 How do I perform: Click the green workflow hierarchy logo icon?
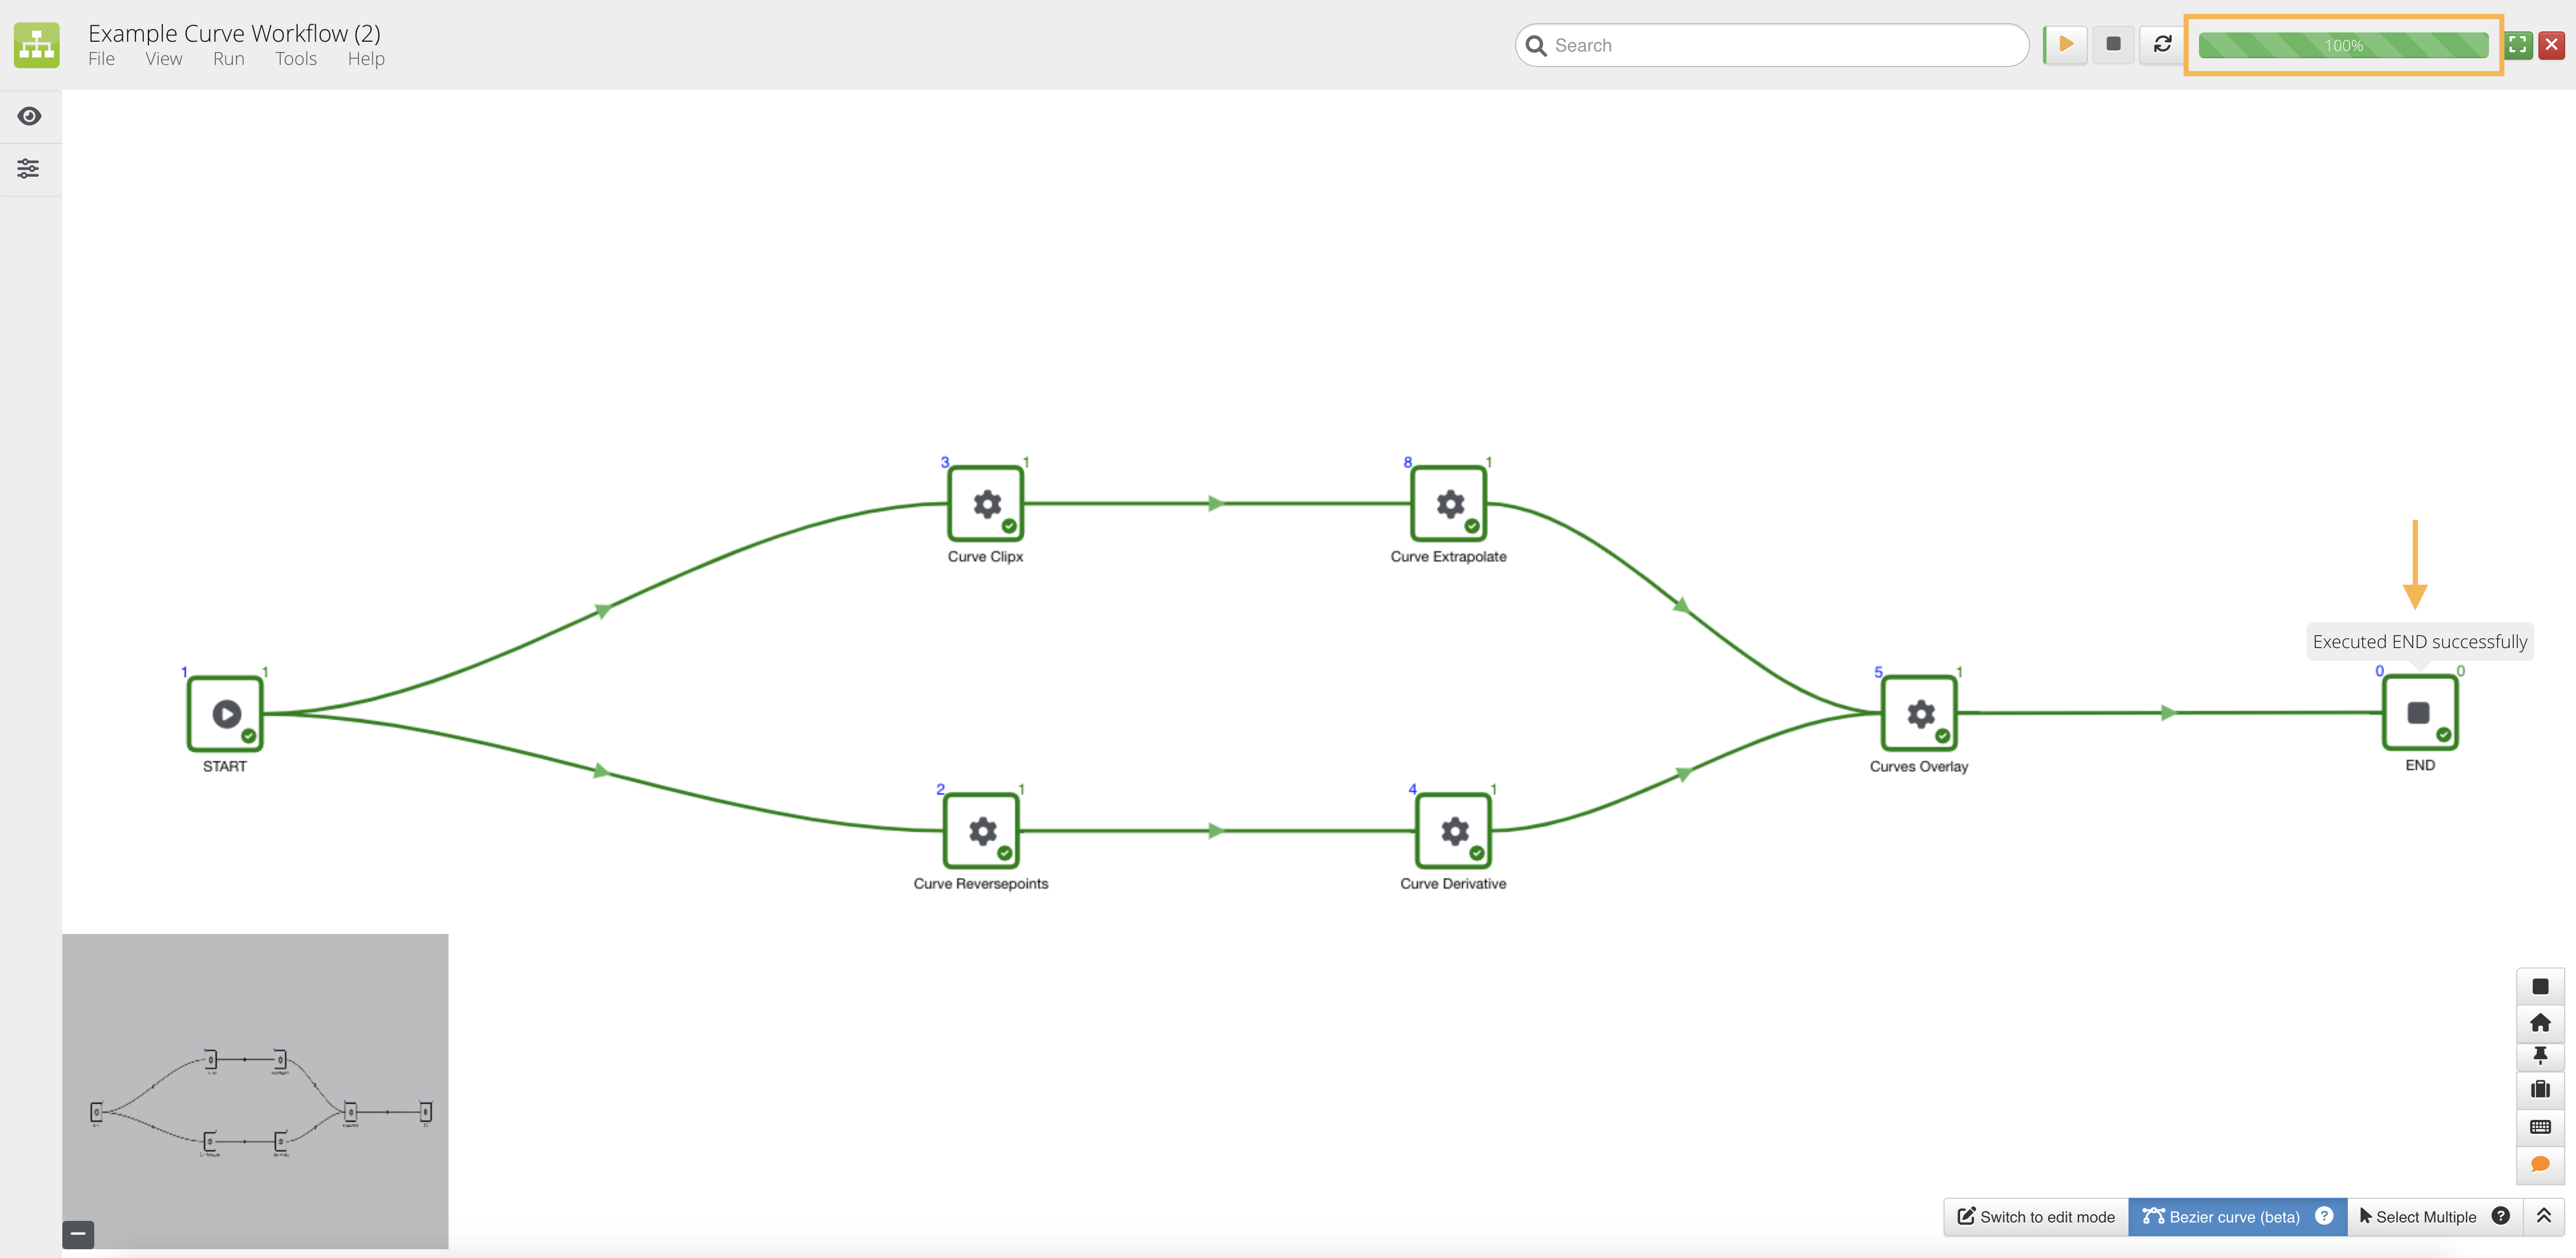click(x=37, y=45)
